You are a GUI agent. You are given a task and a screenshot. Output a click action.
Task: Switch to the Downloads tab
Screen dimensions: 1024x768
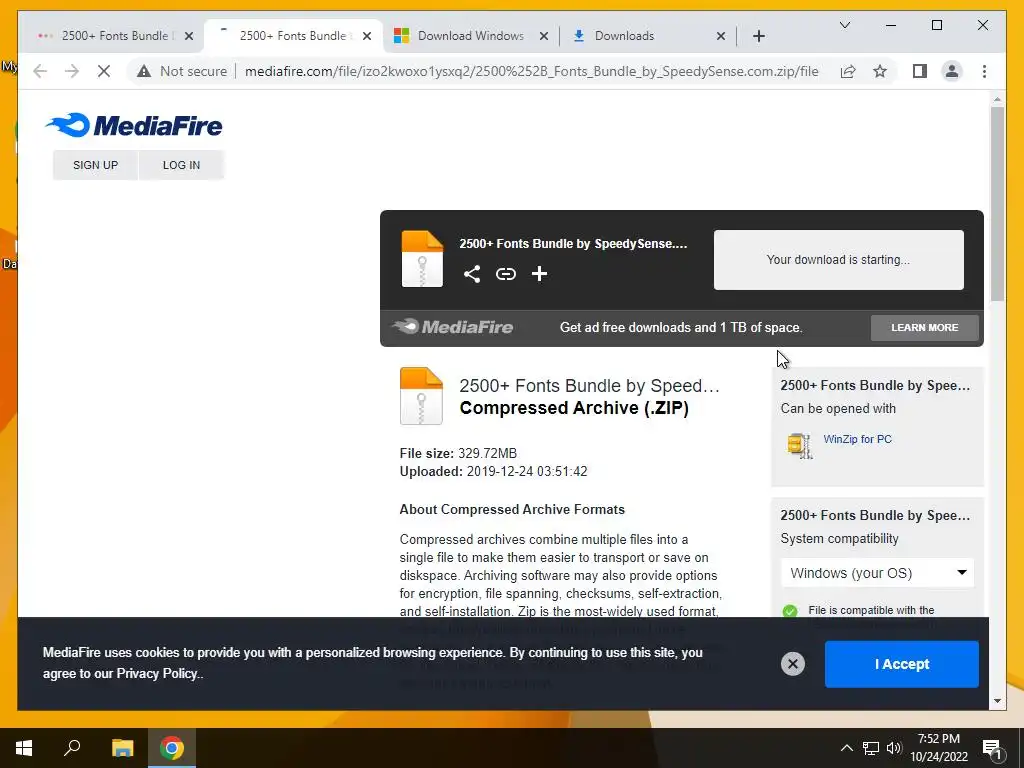[x=624, y=36]
